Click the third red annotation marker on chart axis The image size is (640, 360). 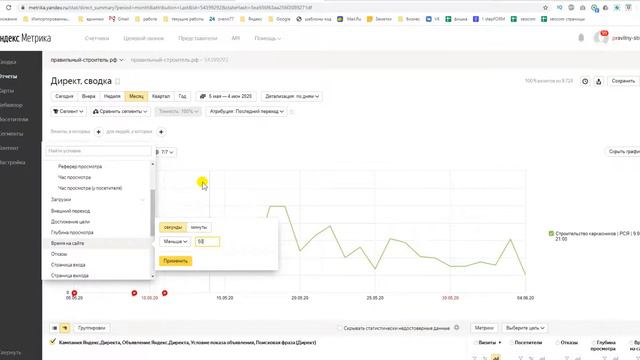coord(164,293)
